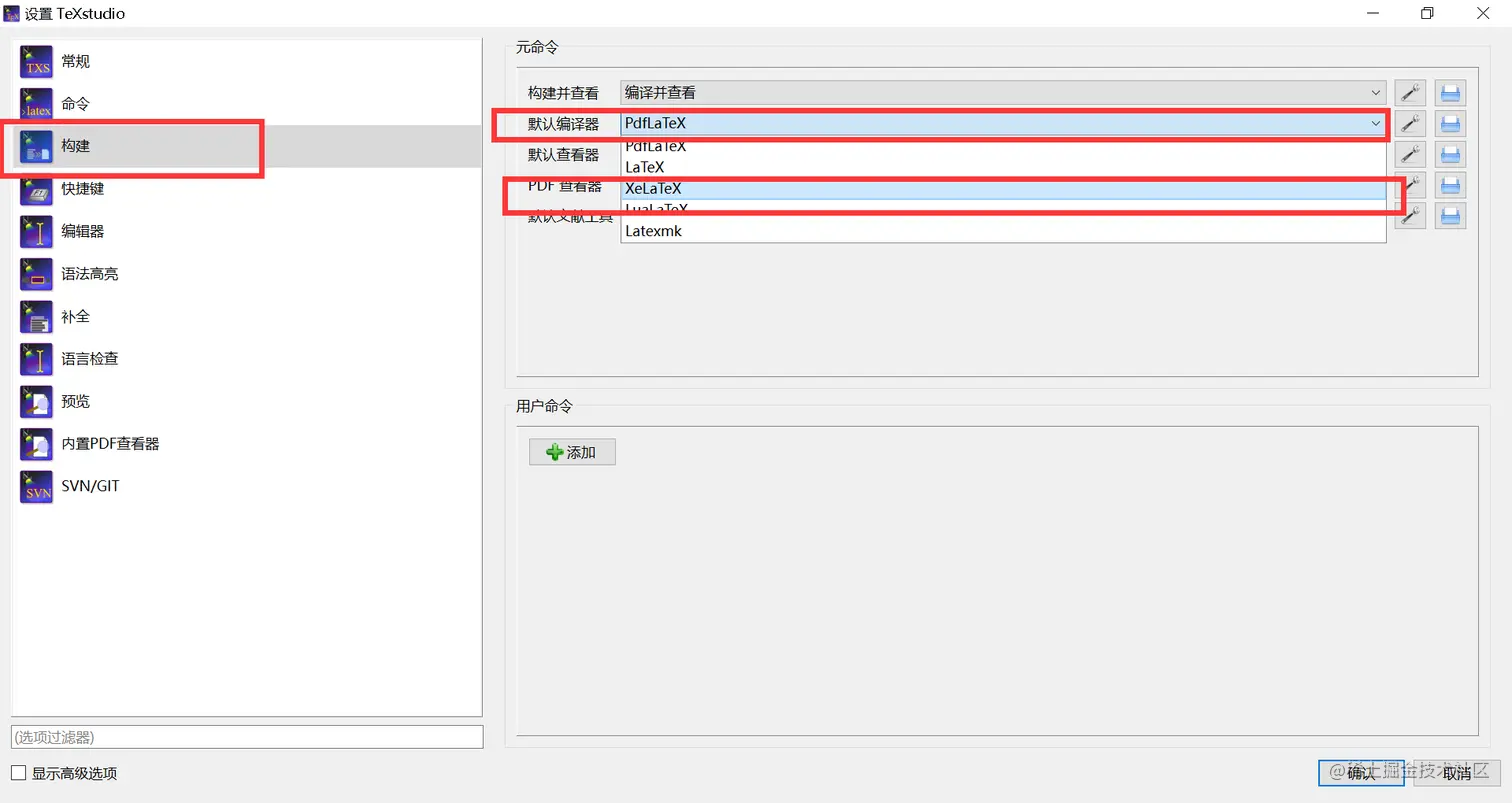The image size is (1512, 803).
Task: Open the 预览 preview settings page
Action: (x=246, y=401)
